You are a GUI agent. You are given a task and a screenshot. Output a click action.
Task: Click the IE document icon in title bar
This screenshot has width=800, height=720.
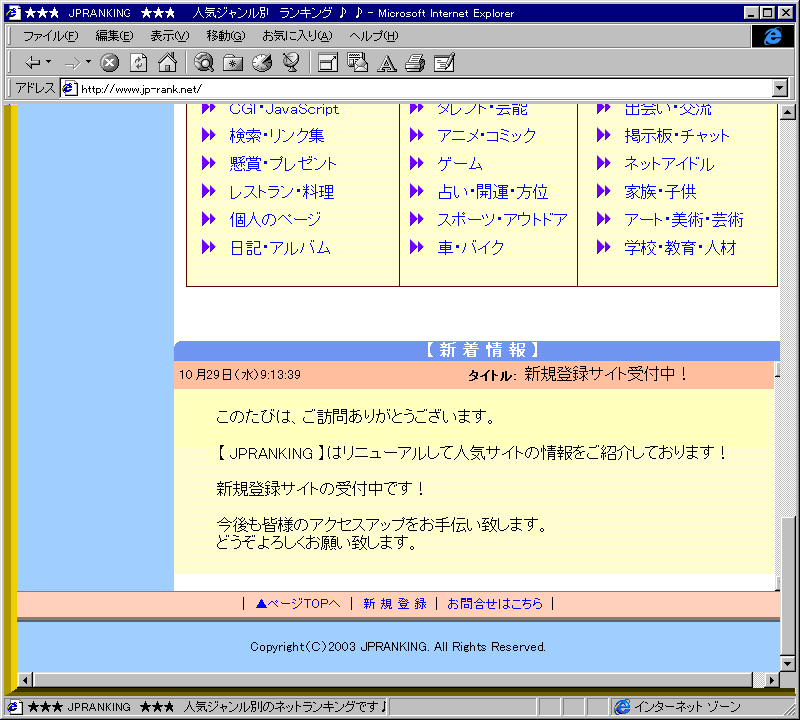(13, 12)
